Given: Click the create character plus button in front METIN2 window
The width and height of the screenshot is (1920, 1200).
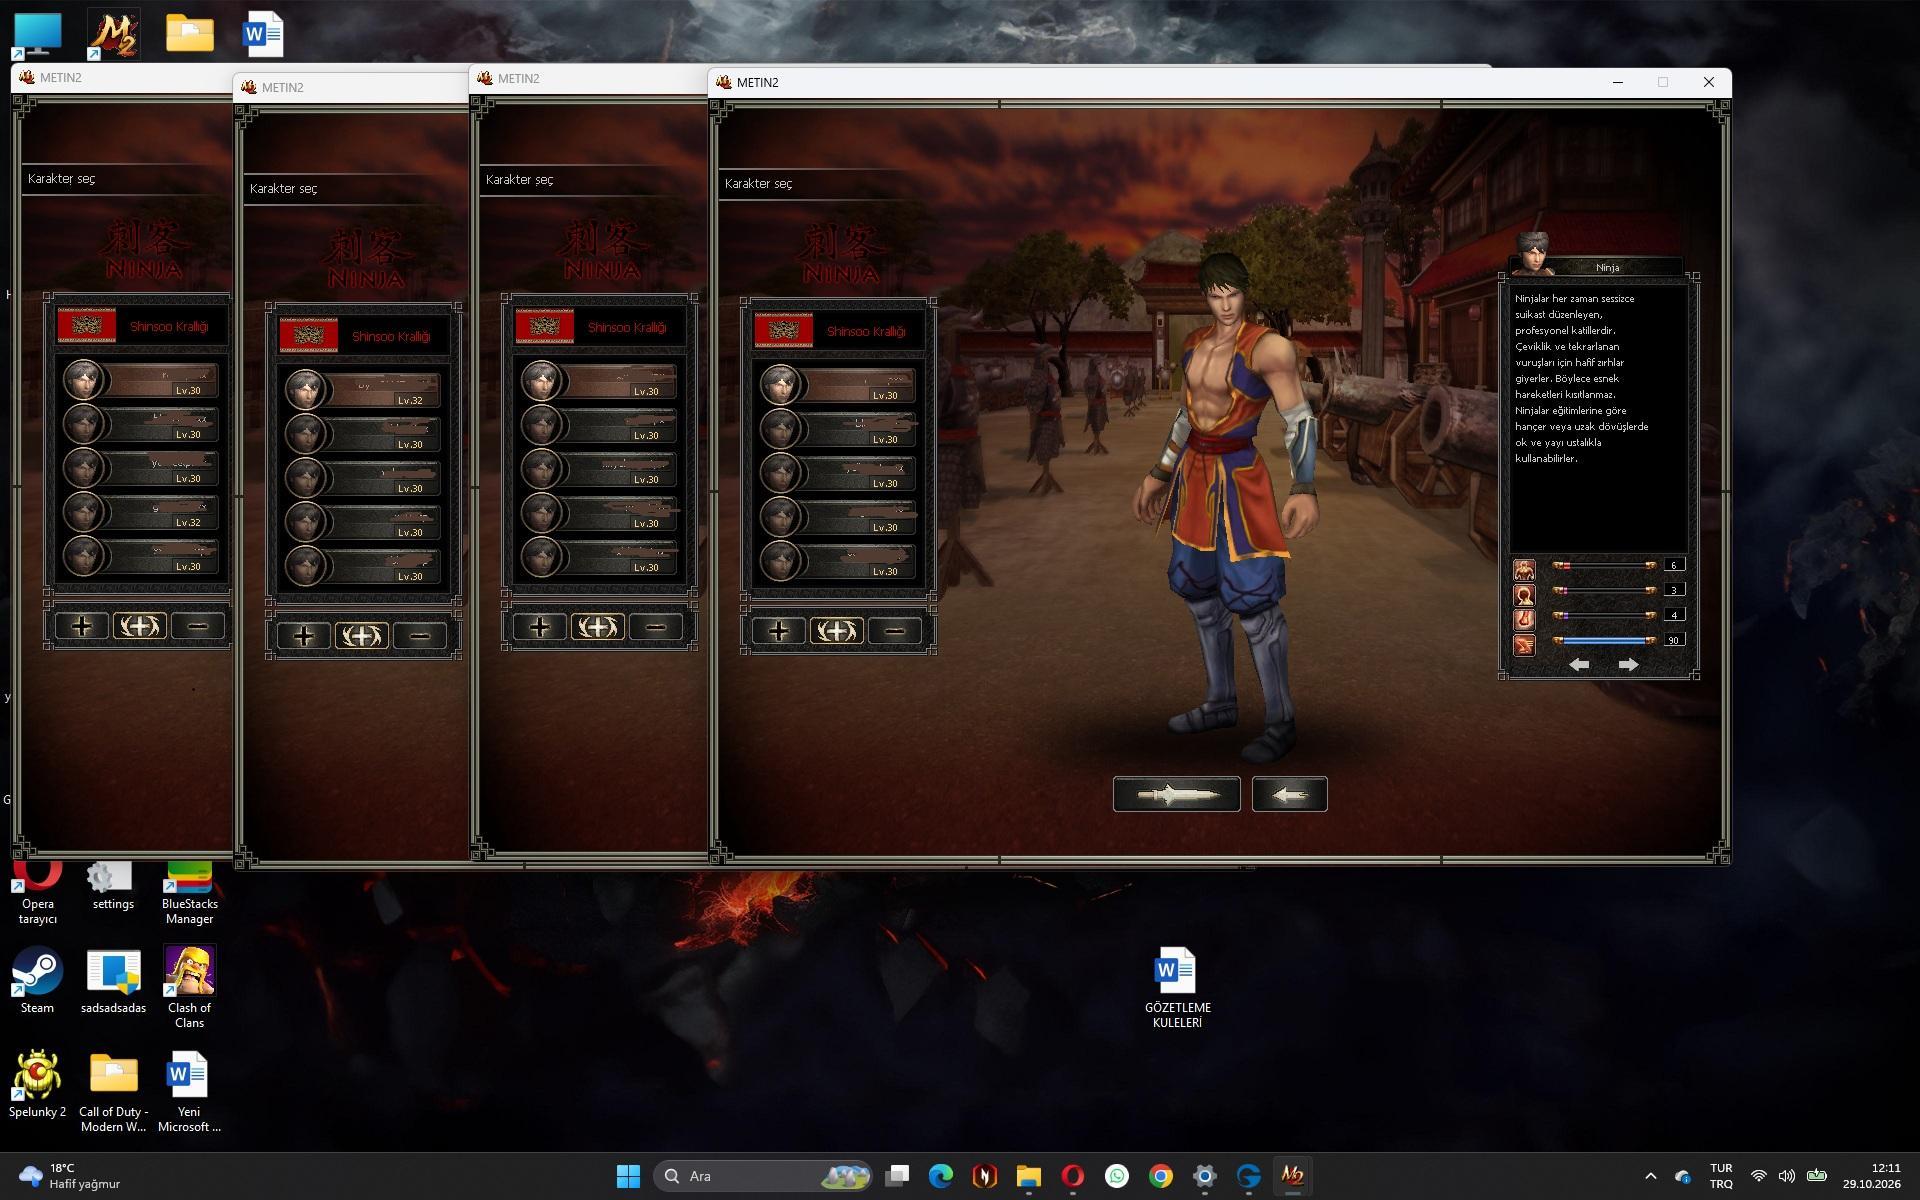Looking at the screenshot, I should coord(778,631).
